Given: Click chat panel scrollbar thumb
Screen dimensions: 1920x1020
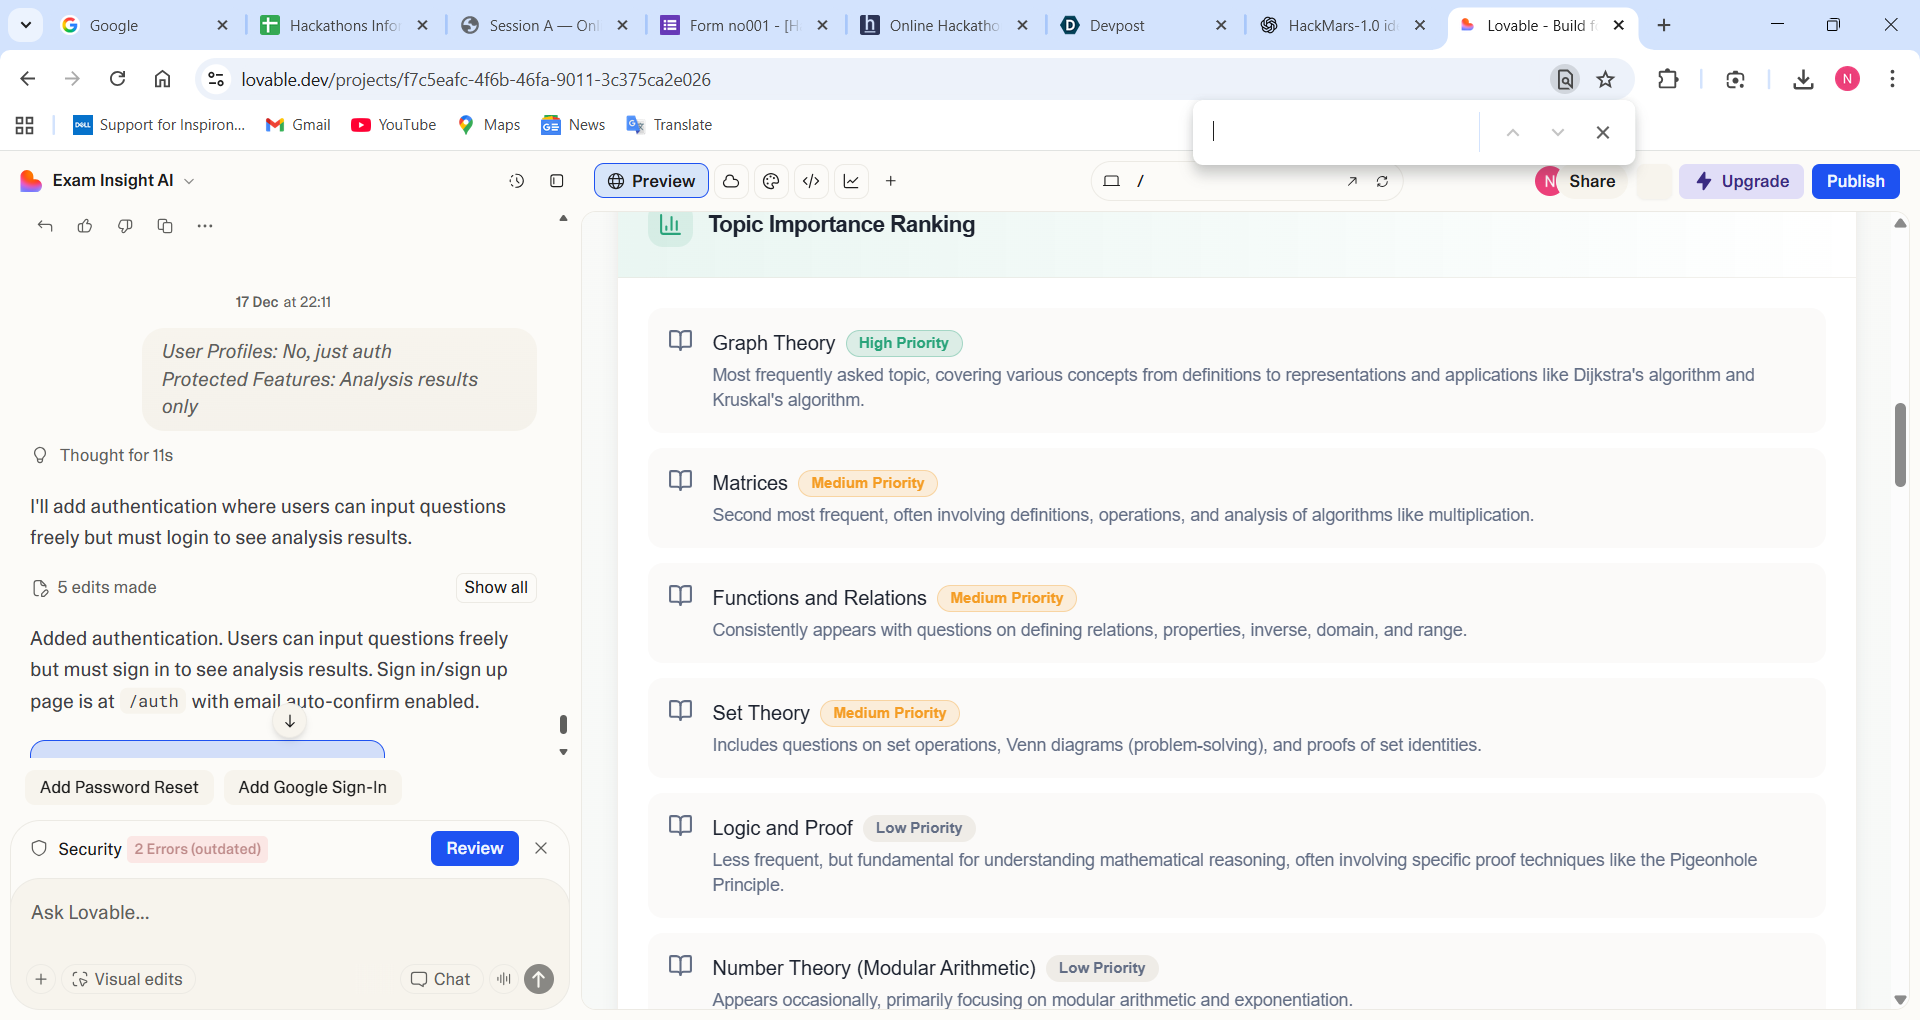Looking at the screenshot, I should (563, 724).
